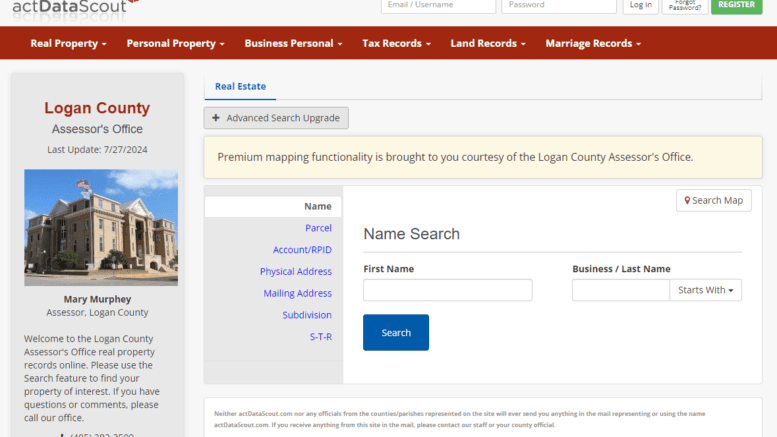Select the S-T-R search option

pyautogui.click(x=321, y=337)
